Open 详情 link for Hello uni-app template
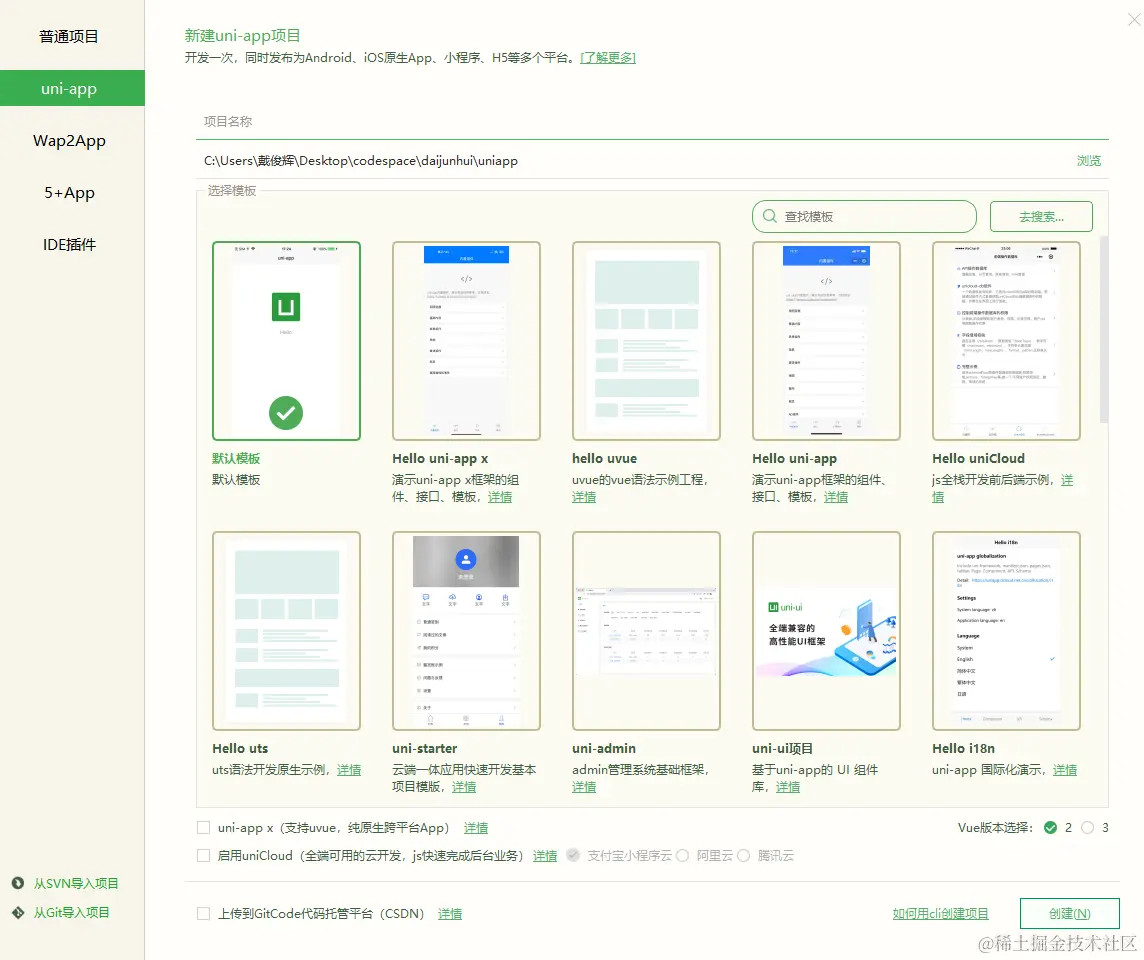 click(836, 497)
